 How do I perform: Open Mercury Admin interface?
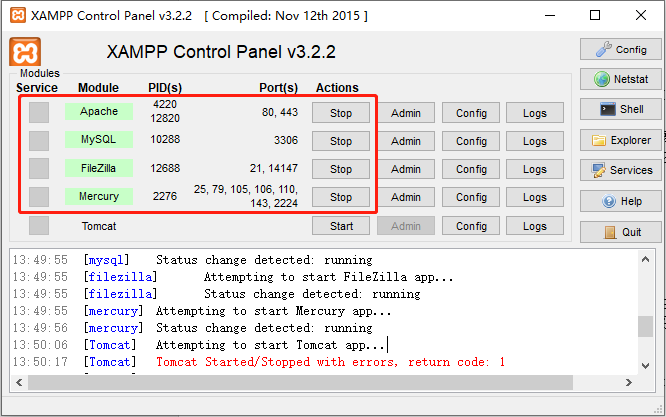coord(406,197)
